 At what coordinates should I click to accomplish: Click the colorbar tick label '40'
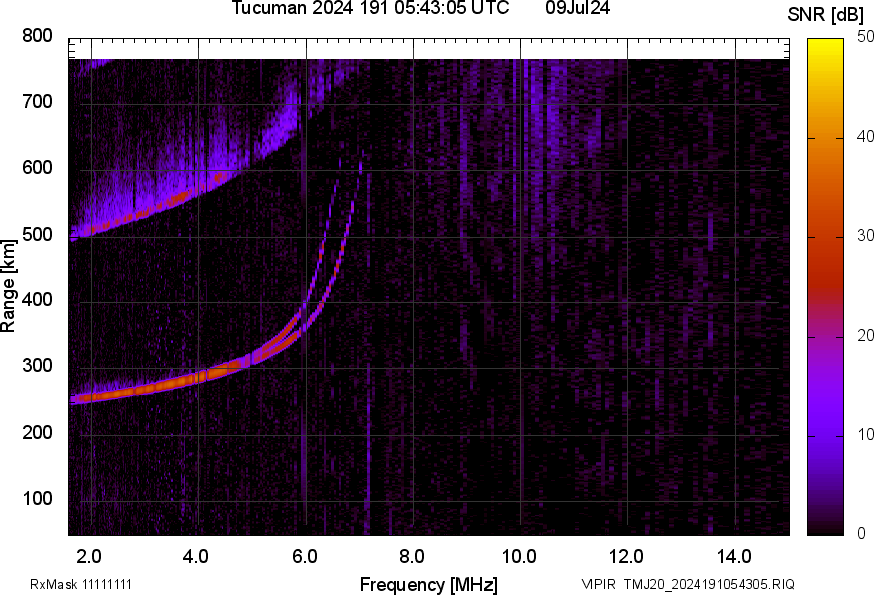coord(865,136)
